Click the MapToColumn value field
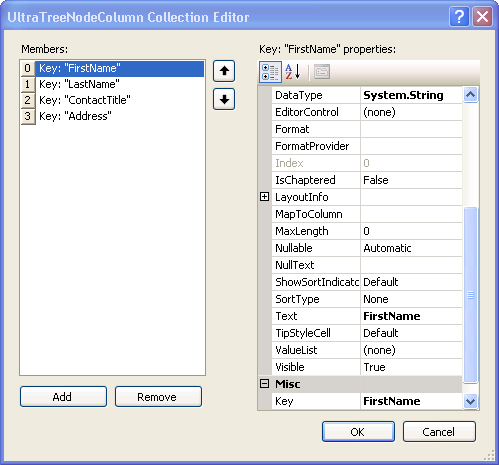Screen dimensions: 499x465 pyautogui.click(x=411, y=214)
